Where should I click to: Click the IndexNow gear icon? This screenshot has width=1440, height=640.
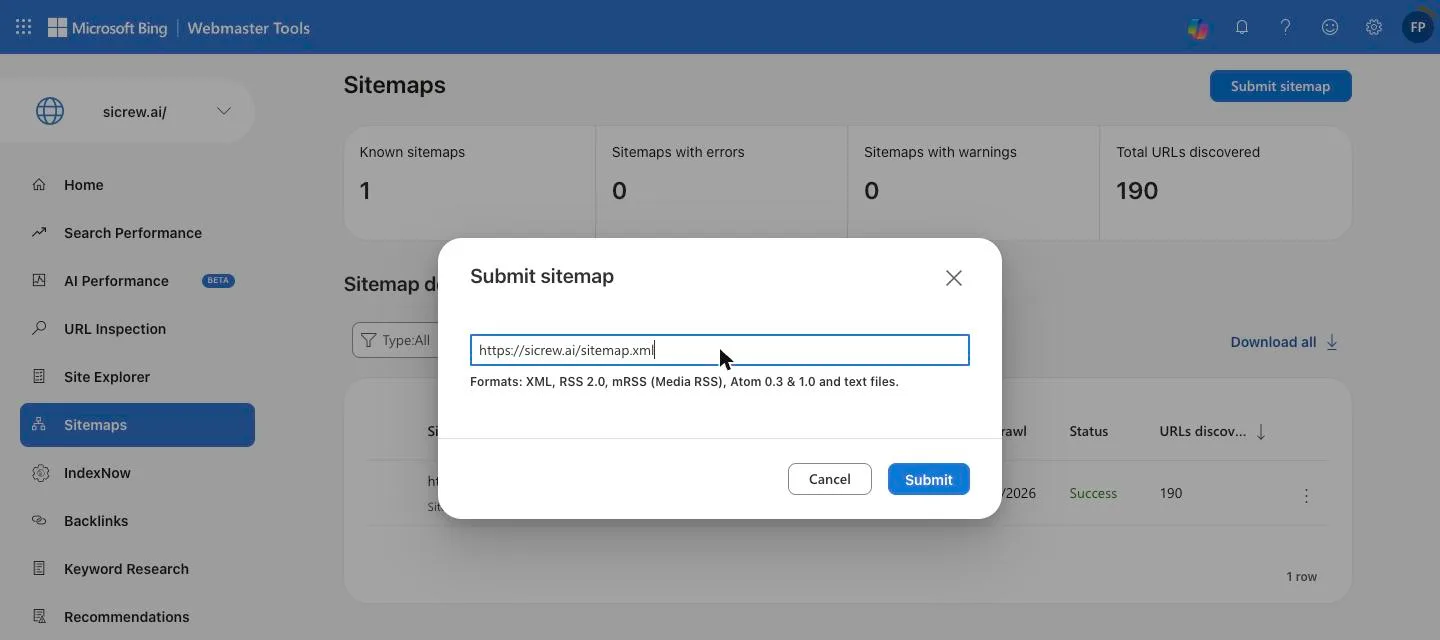point(40,473)
